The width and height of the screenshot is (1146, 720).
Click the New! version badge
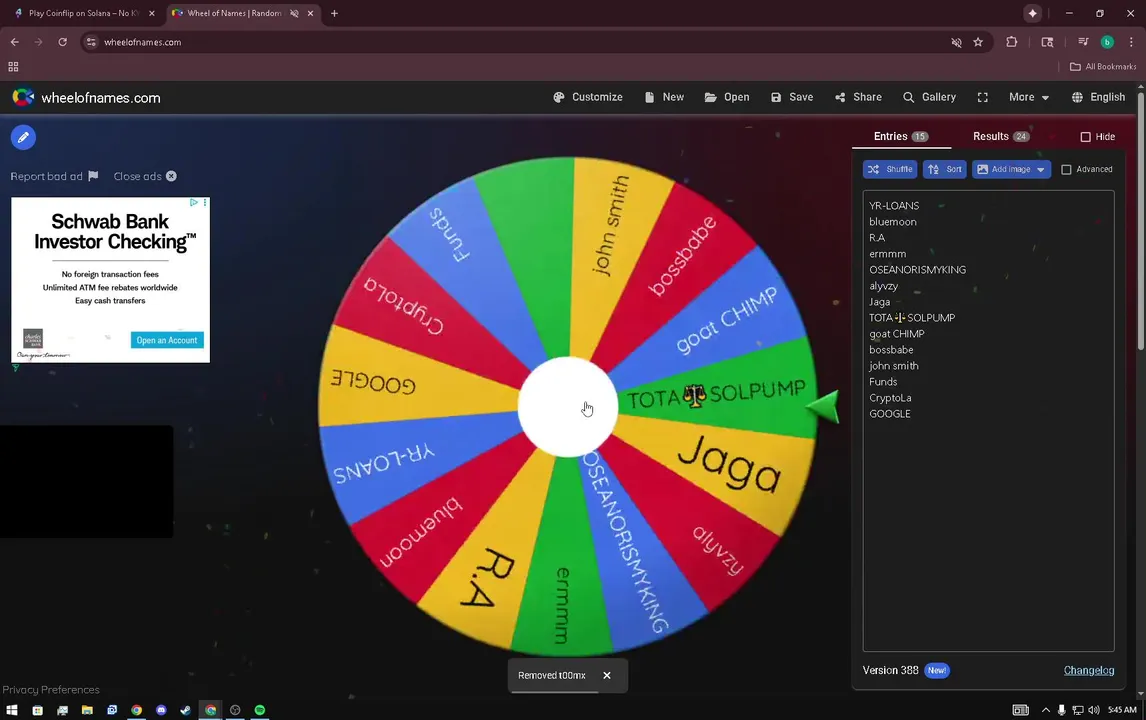click(x=937, y=670)
